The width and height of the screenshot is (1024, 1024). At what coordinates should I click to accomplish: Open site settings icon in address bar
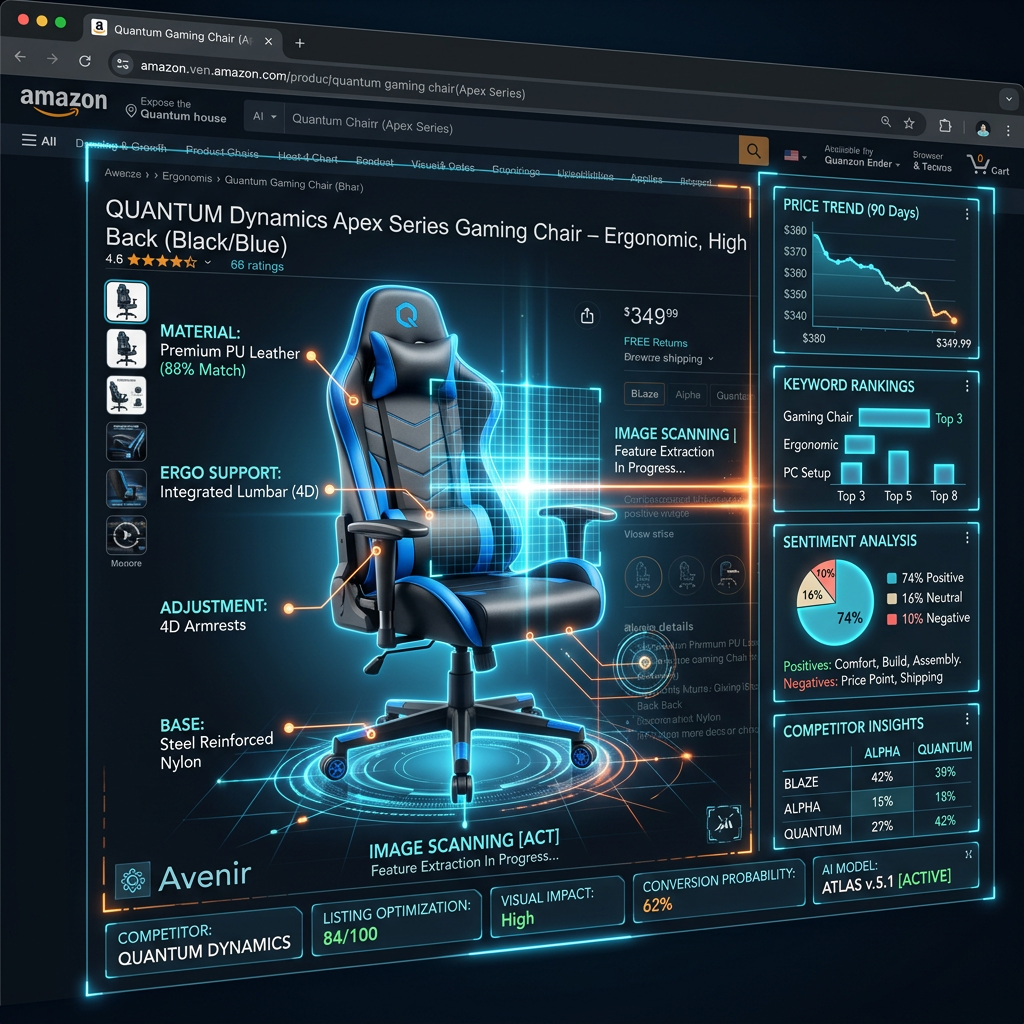pyautogui.click(x=122, y=63)
